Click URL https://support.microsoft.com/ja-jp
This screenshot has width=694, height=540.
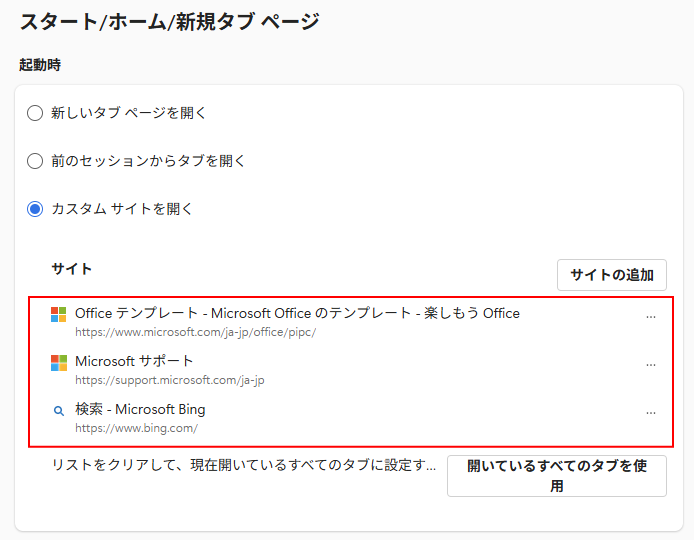coord(170,380)
